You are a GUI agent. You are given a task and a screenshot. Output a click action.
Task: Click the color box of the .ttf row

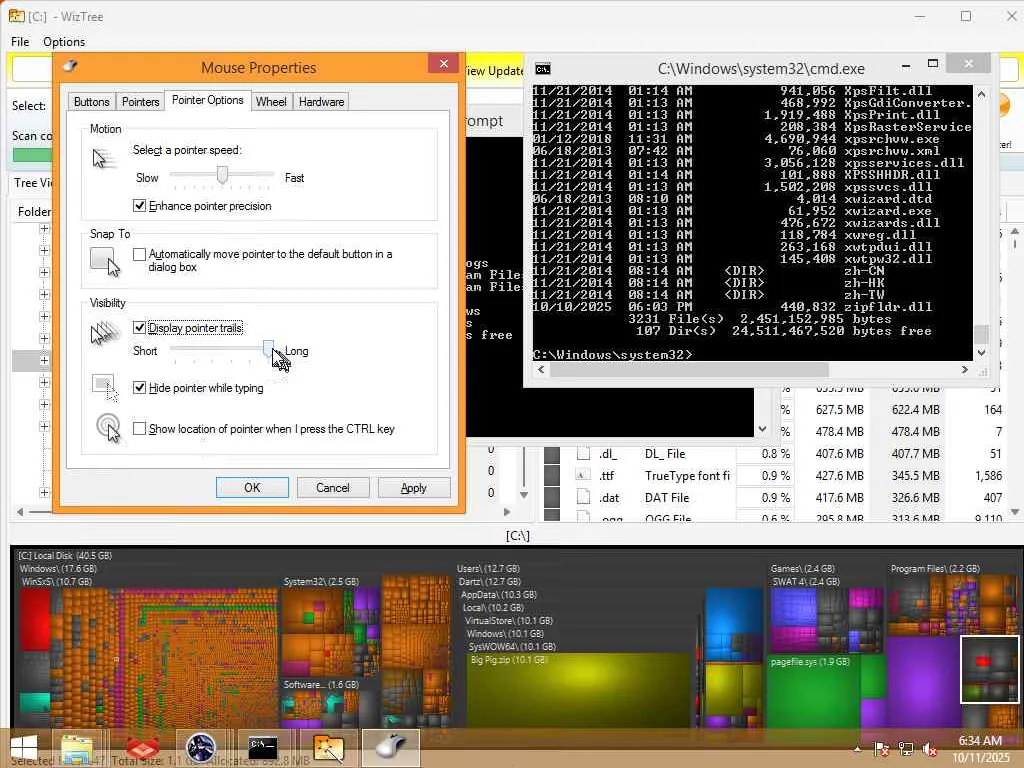pos(552,475)
